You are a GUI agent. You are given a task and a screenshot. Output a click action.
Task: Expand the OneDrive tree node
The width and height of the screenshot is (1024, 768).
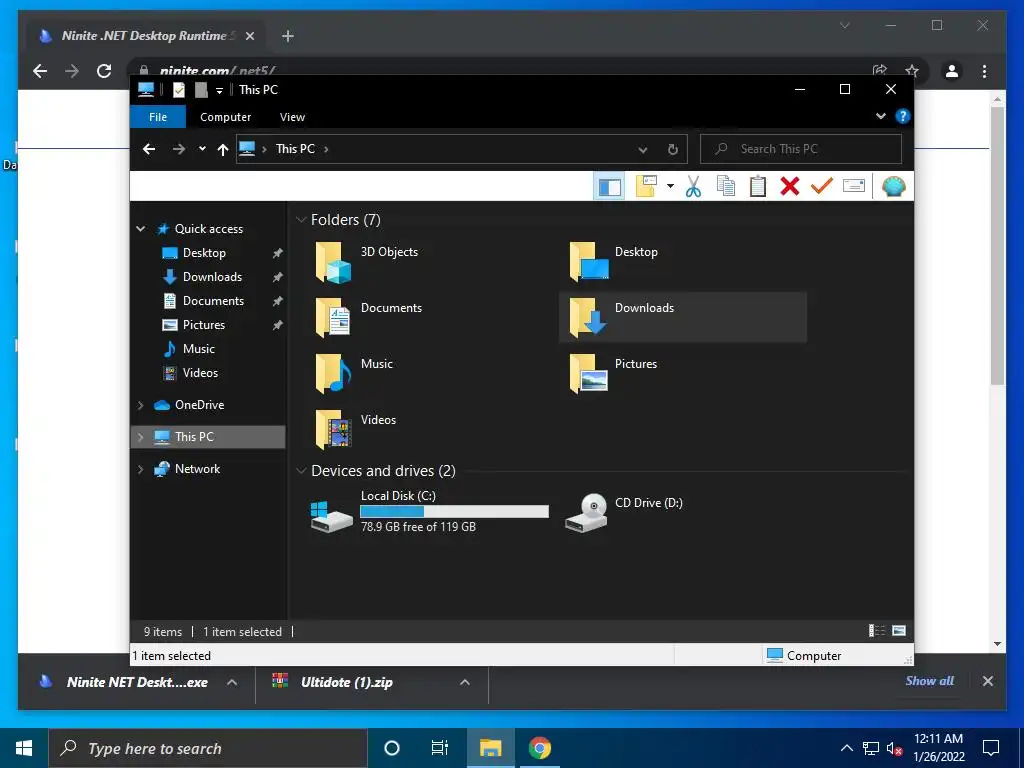tap(140, 405)
